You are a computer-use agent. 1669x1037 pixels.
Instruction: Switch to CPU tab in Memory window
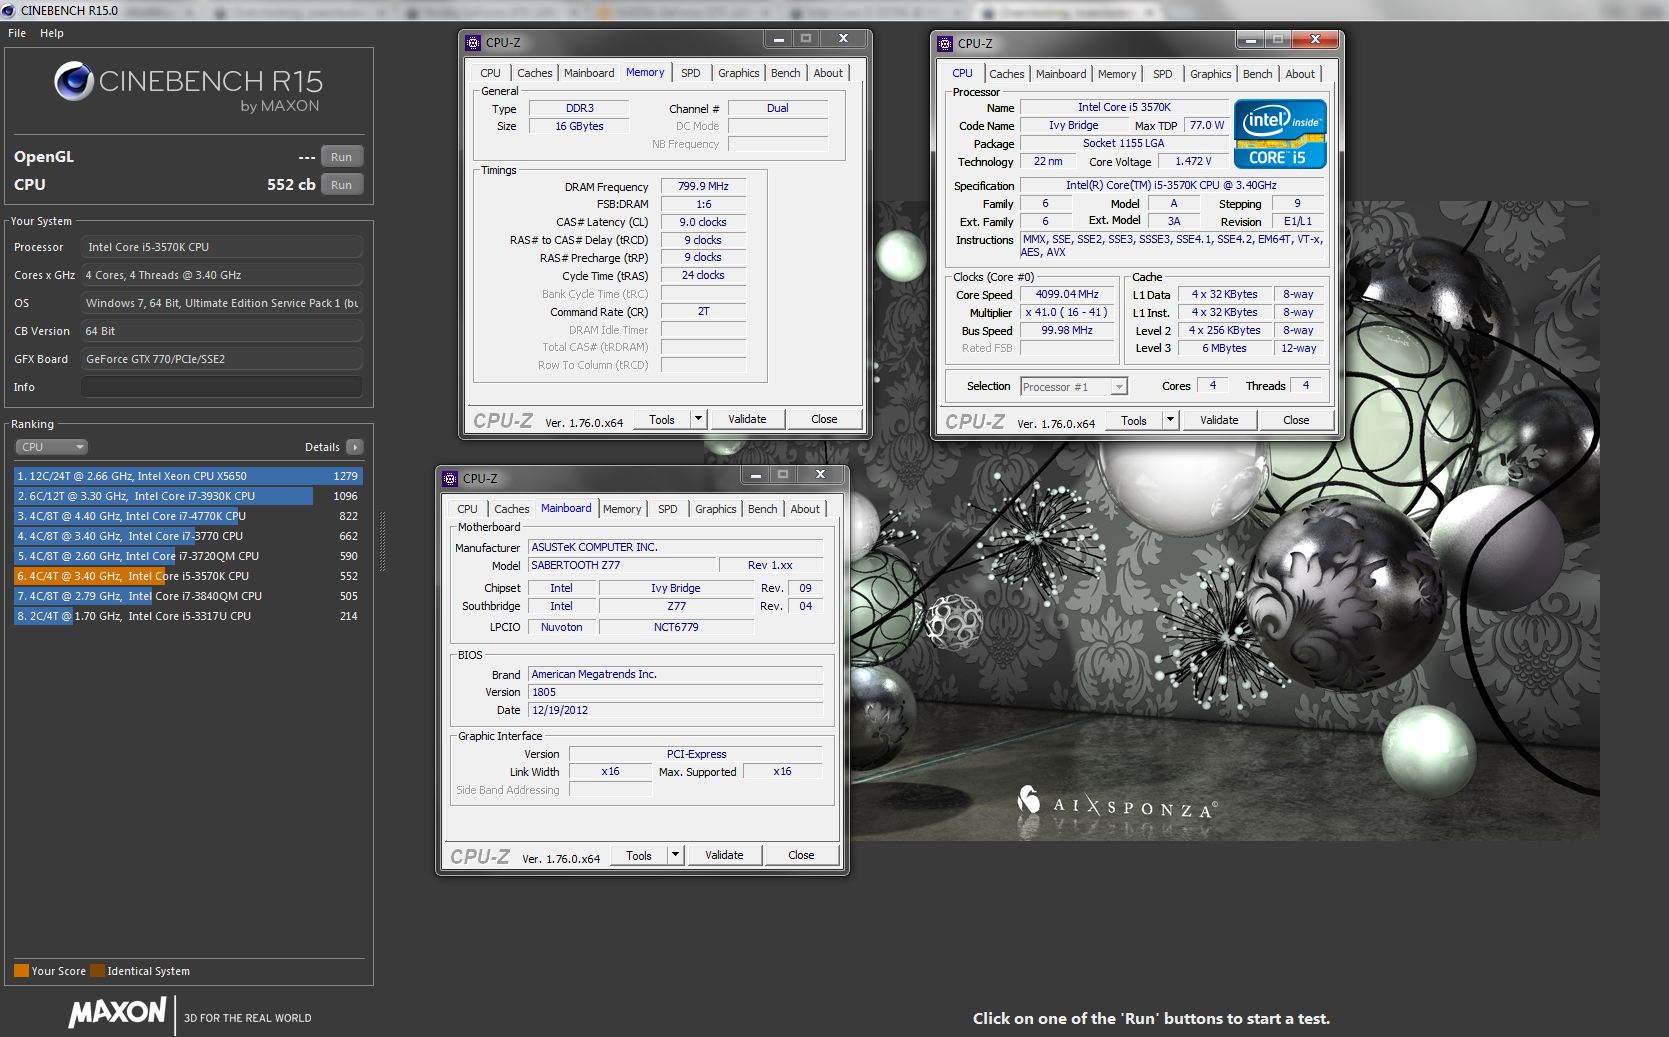coord(490,73)
